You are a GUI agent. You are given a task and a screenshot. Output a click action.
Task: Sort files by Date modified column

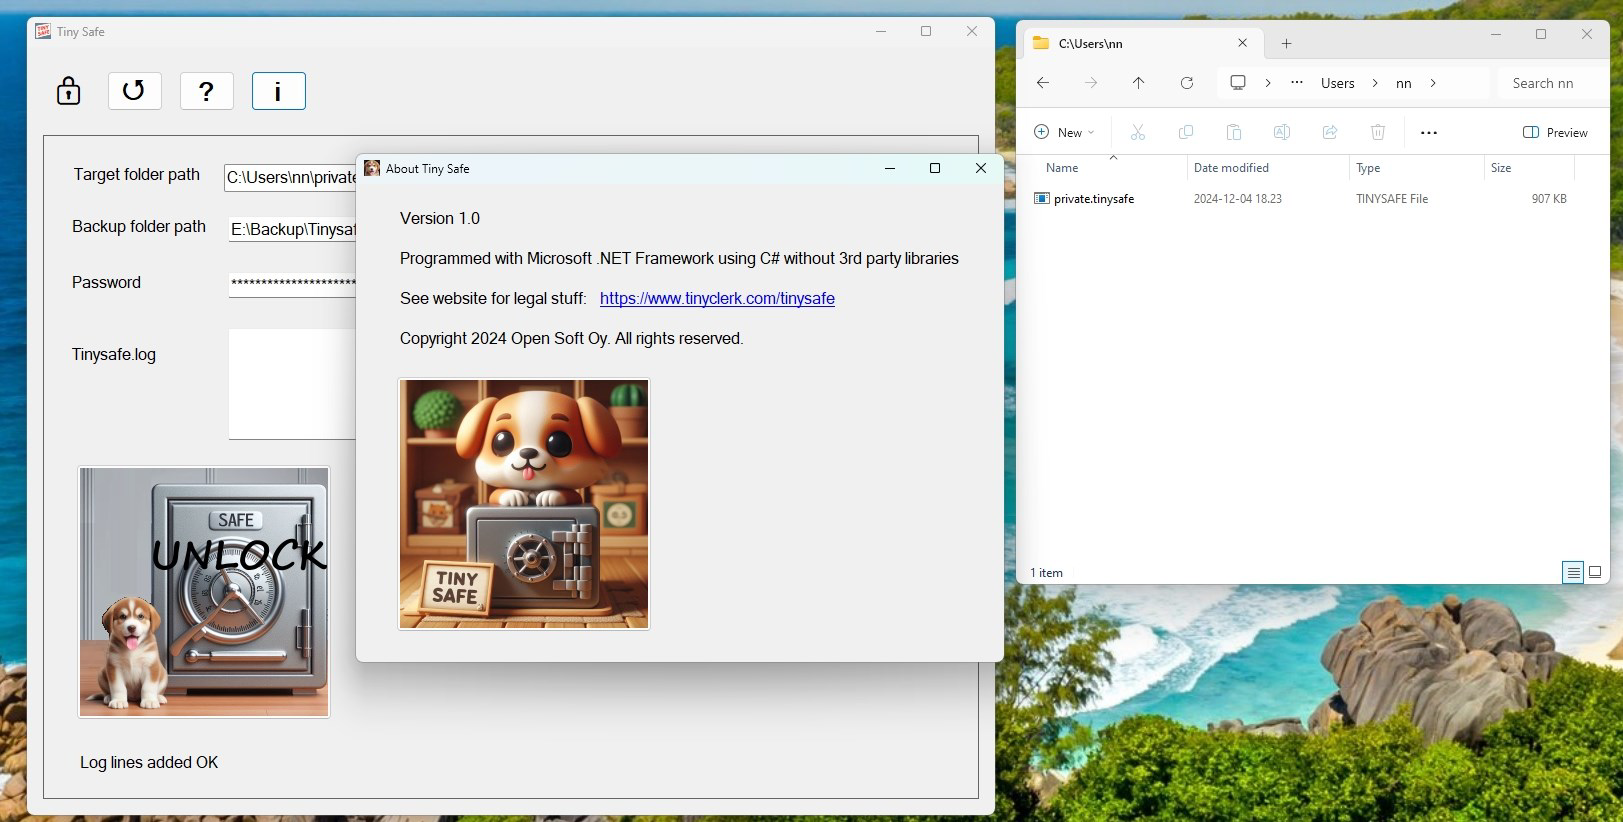pos(1231,168)
